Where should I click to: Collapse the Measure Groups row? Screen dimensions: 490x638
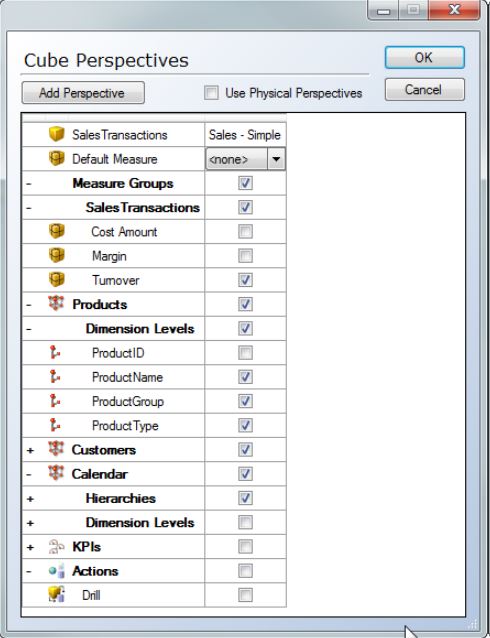[29, 184]
